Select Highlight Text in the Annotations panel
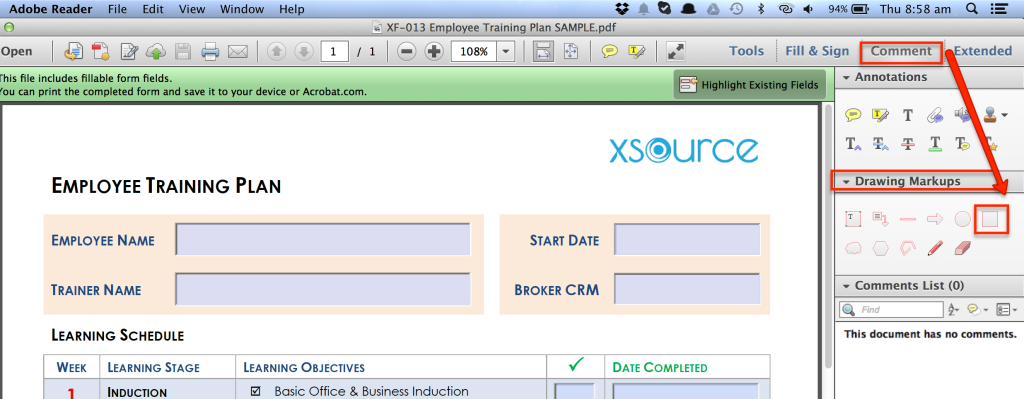This screenshot has height=399, width=1024. pyautogui.click(x=880, y=116)
